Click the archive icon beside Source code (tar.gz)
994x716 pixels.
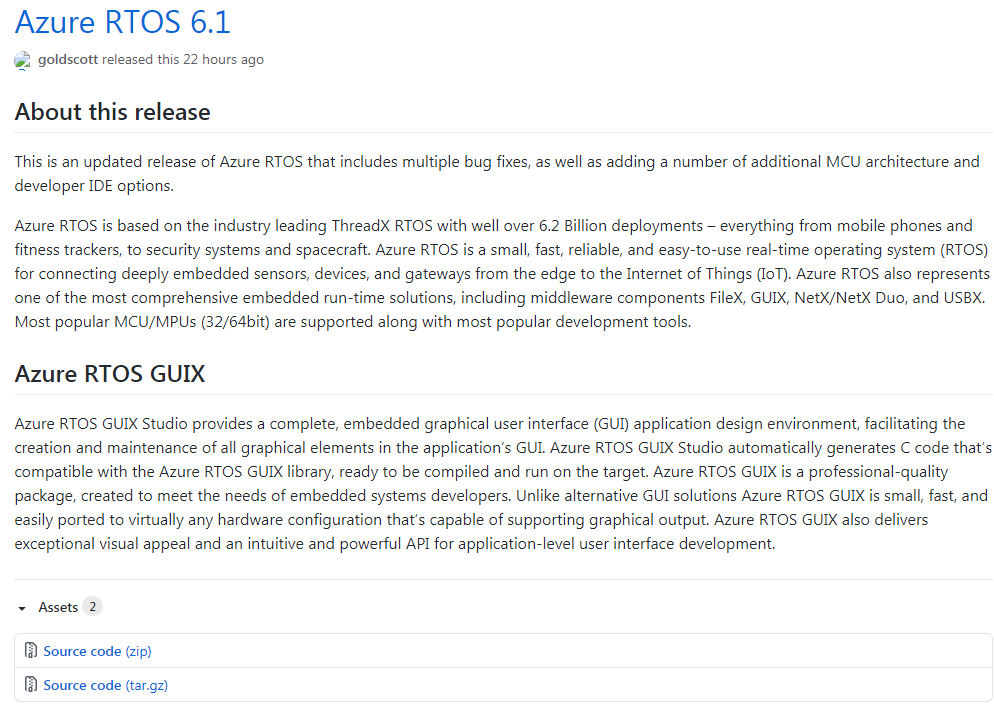(x=30, y=684)
